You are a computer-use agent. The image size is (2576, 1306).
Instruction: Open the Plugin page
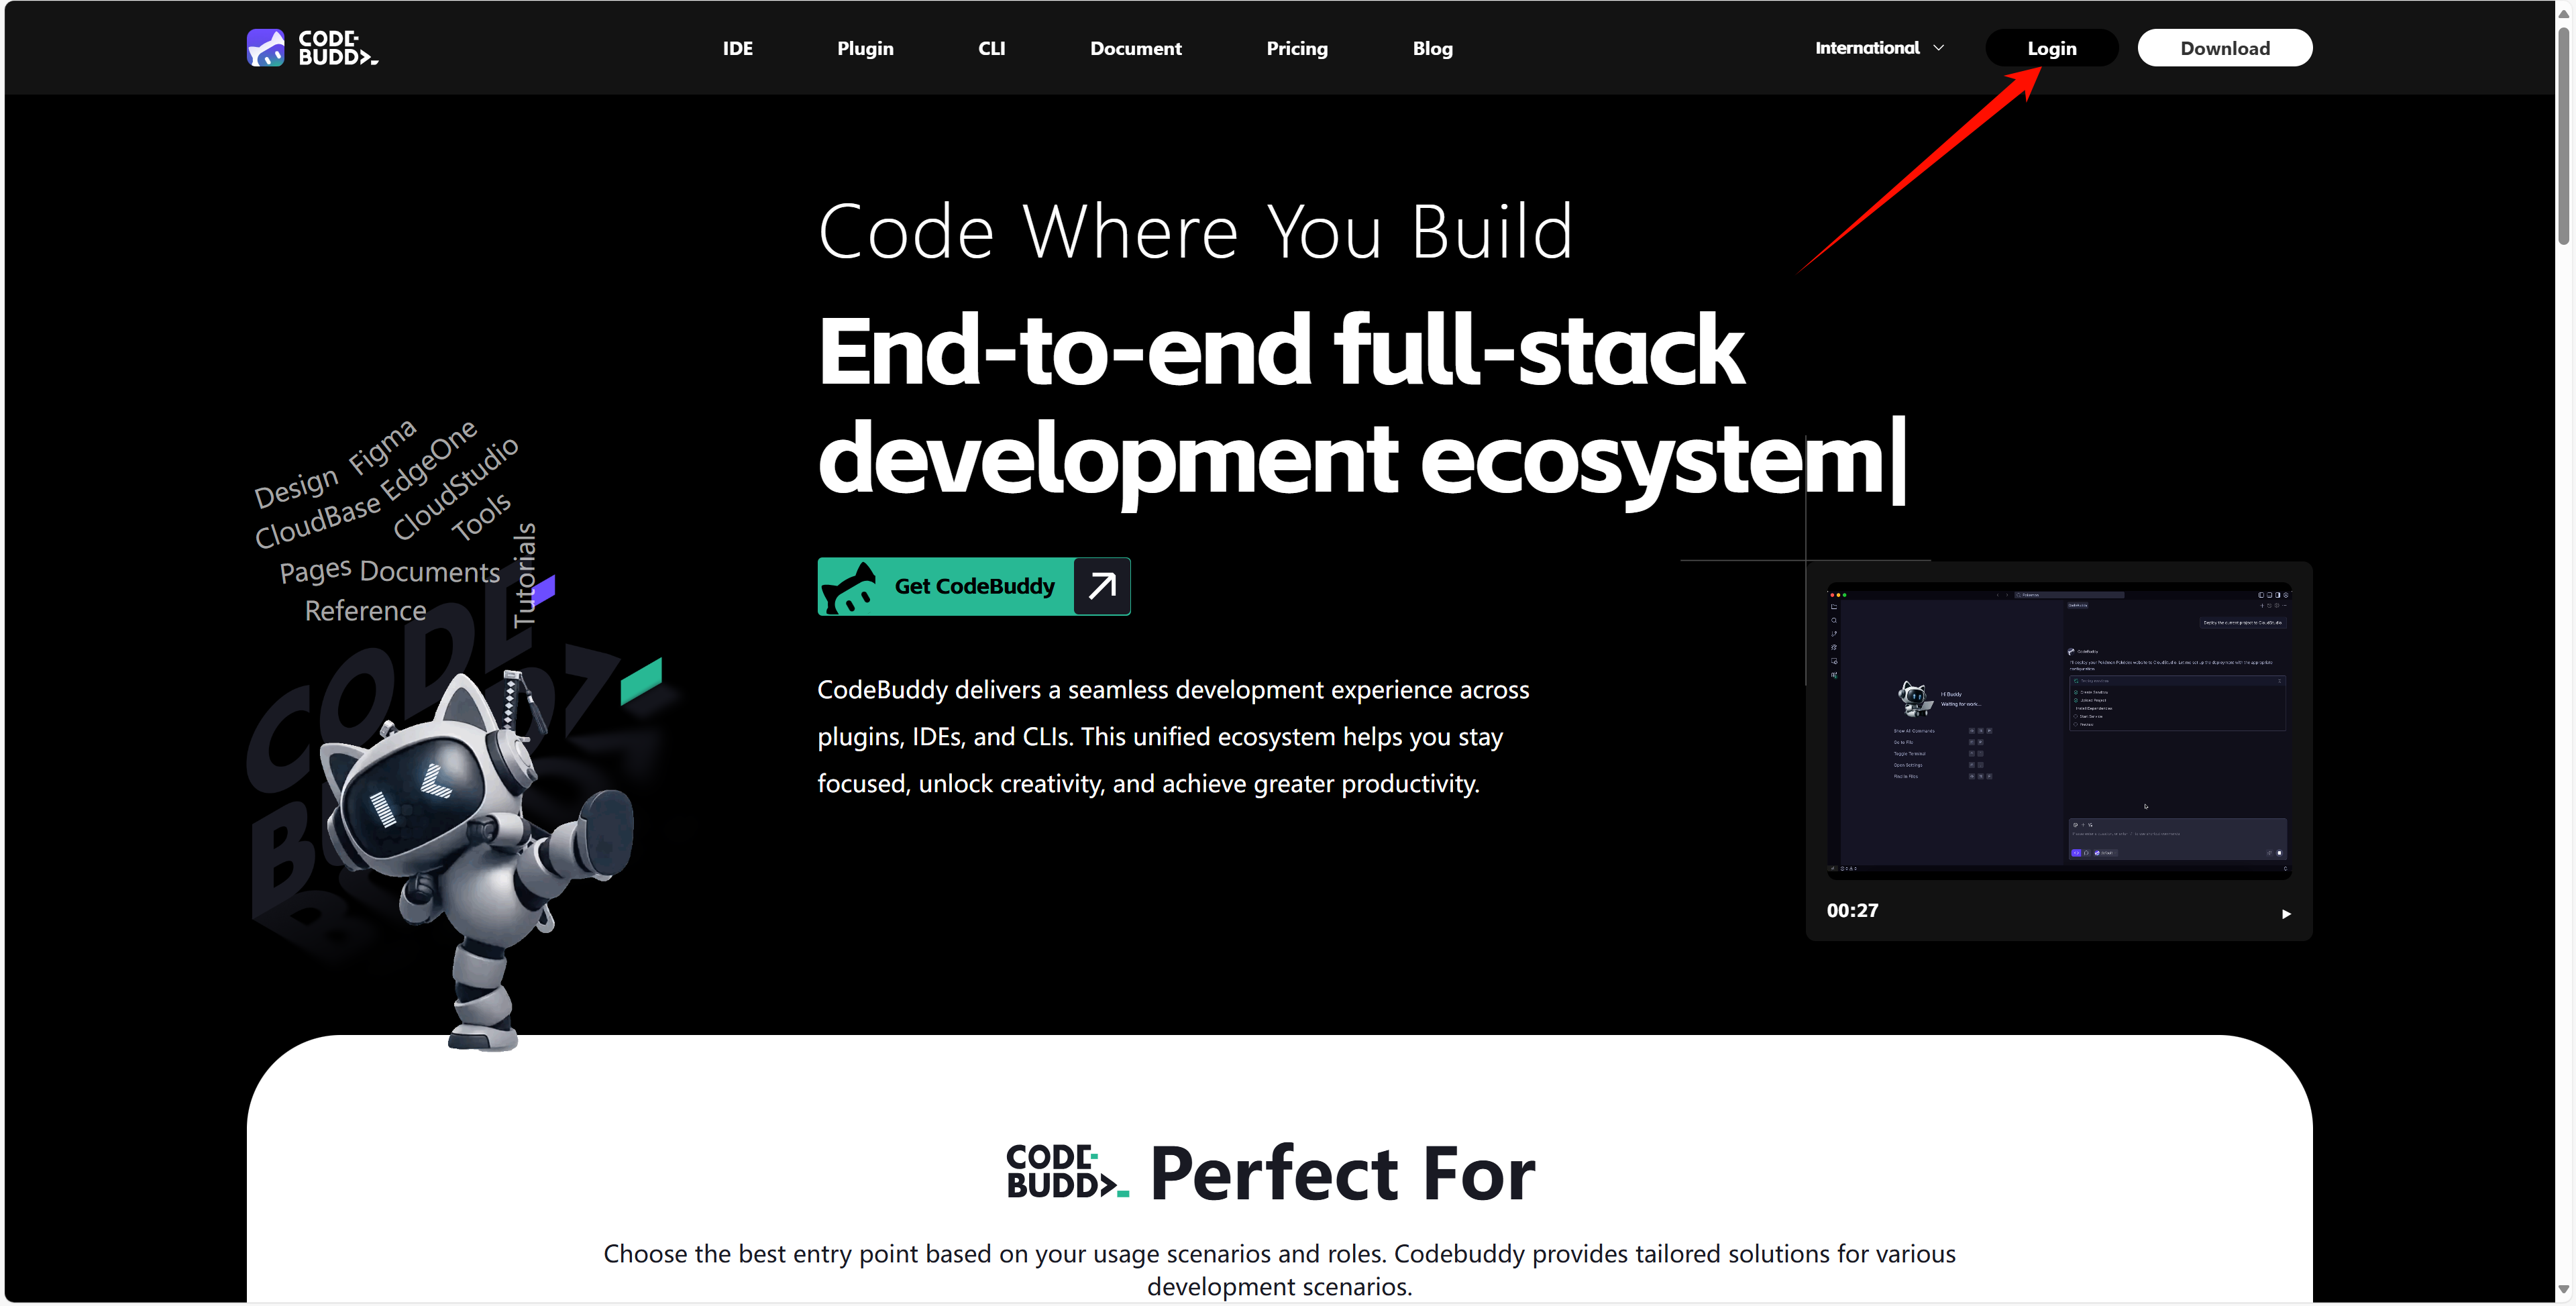click(865, 48)
